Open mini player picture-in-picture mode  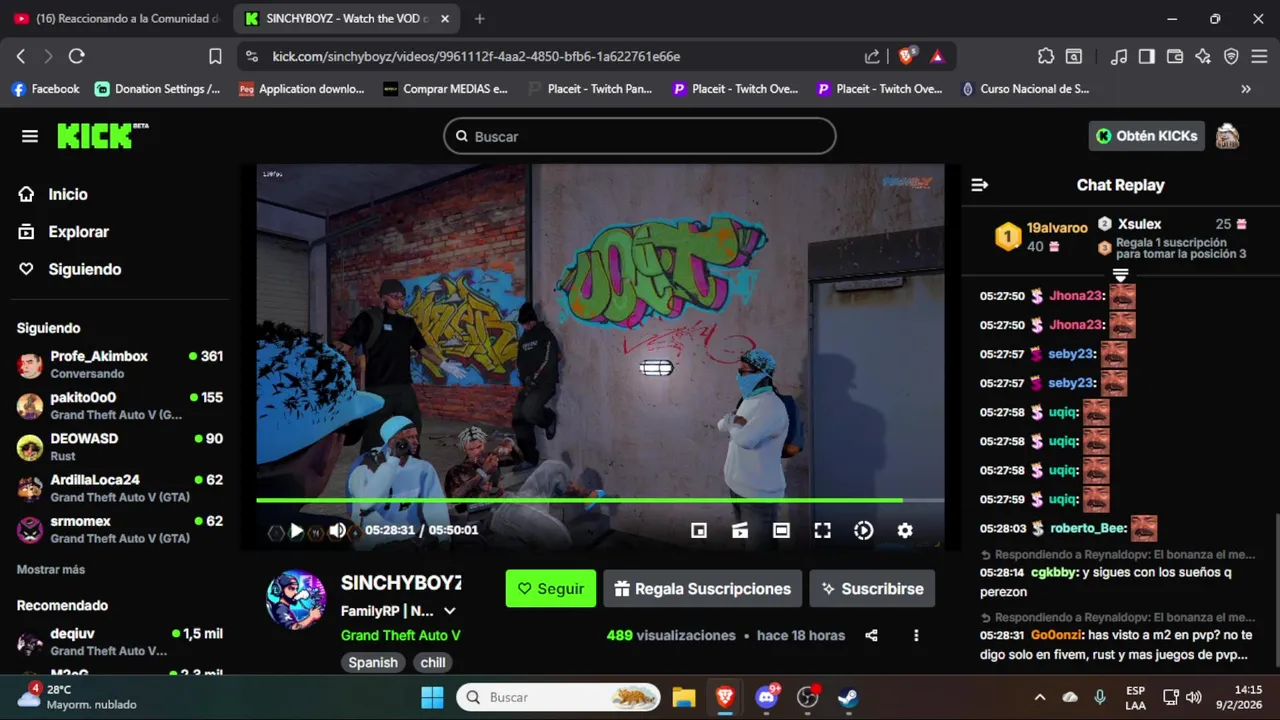pyautogui.click(x=699, y=531)
